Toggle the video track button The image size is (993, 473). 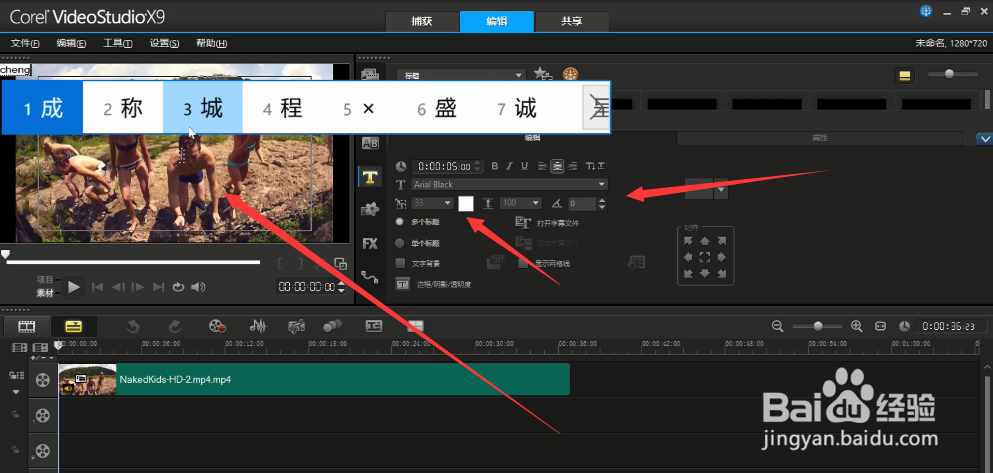[42, 380]
